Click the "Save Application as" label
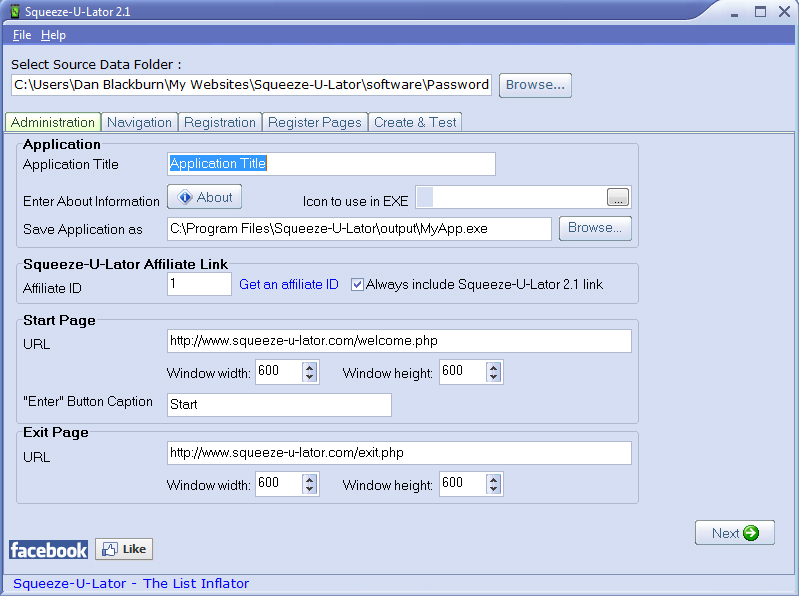This screenshot has width=800, height=596. coord(83,230)
